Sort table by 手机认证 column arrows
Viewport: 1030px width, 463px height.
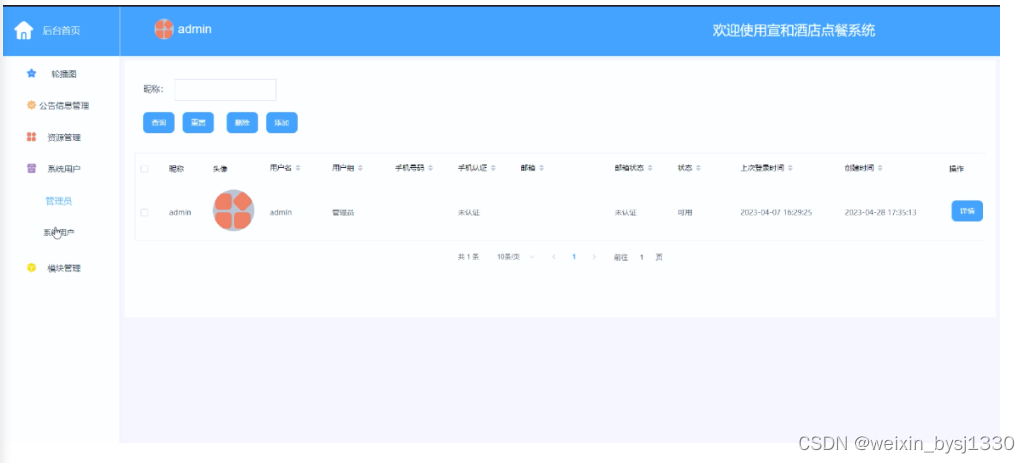493,168
